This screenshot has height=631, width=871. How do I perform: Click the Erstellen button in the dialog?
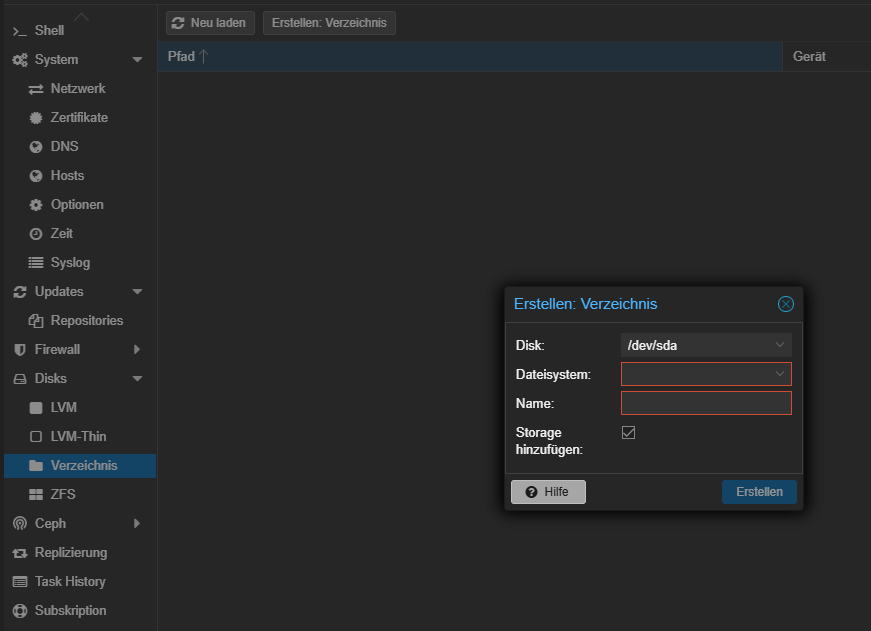[x=759, y=492]
